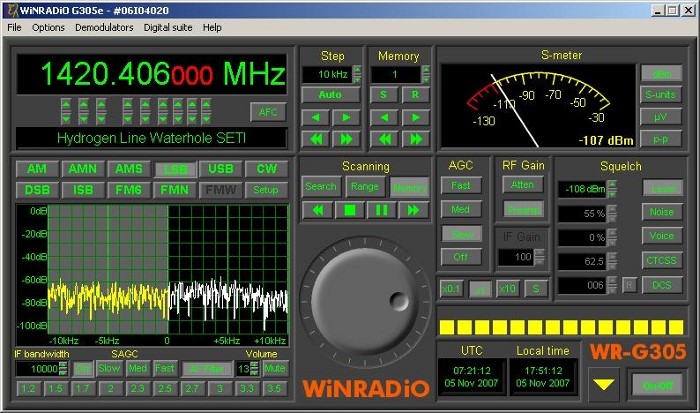Open the Digital suite menu
Viewport: 700px width, 413px height.
click(x=169, y=28)
